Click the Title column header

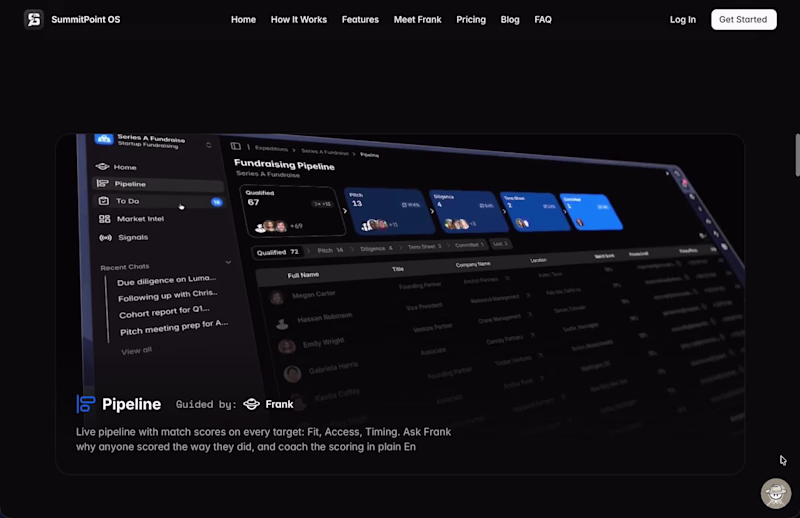coord(398,269)
